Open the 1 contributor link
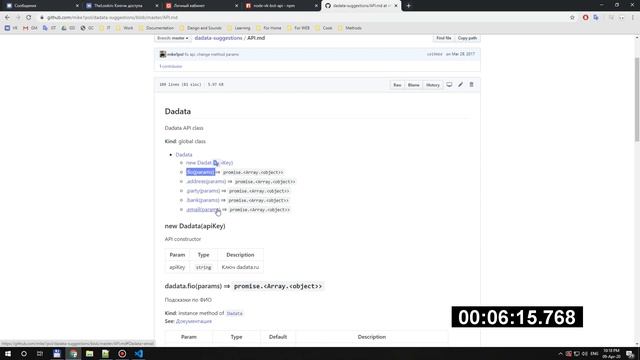 click(171, 66)
